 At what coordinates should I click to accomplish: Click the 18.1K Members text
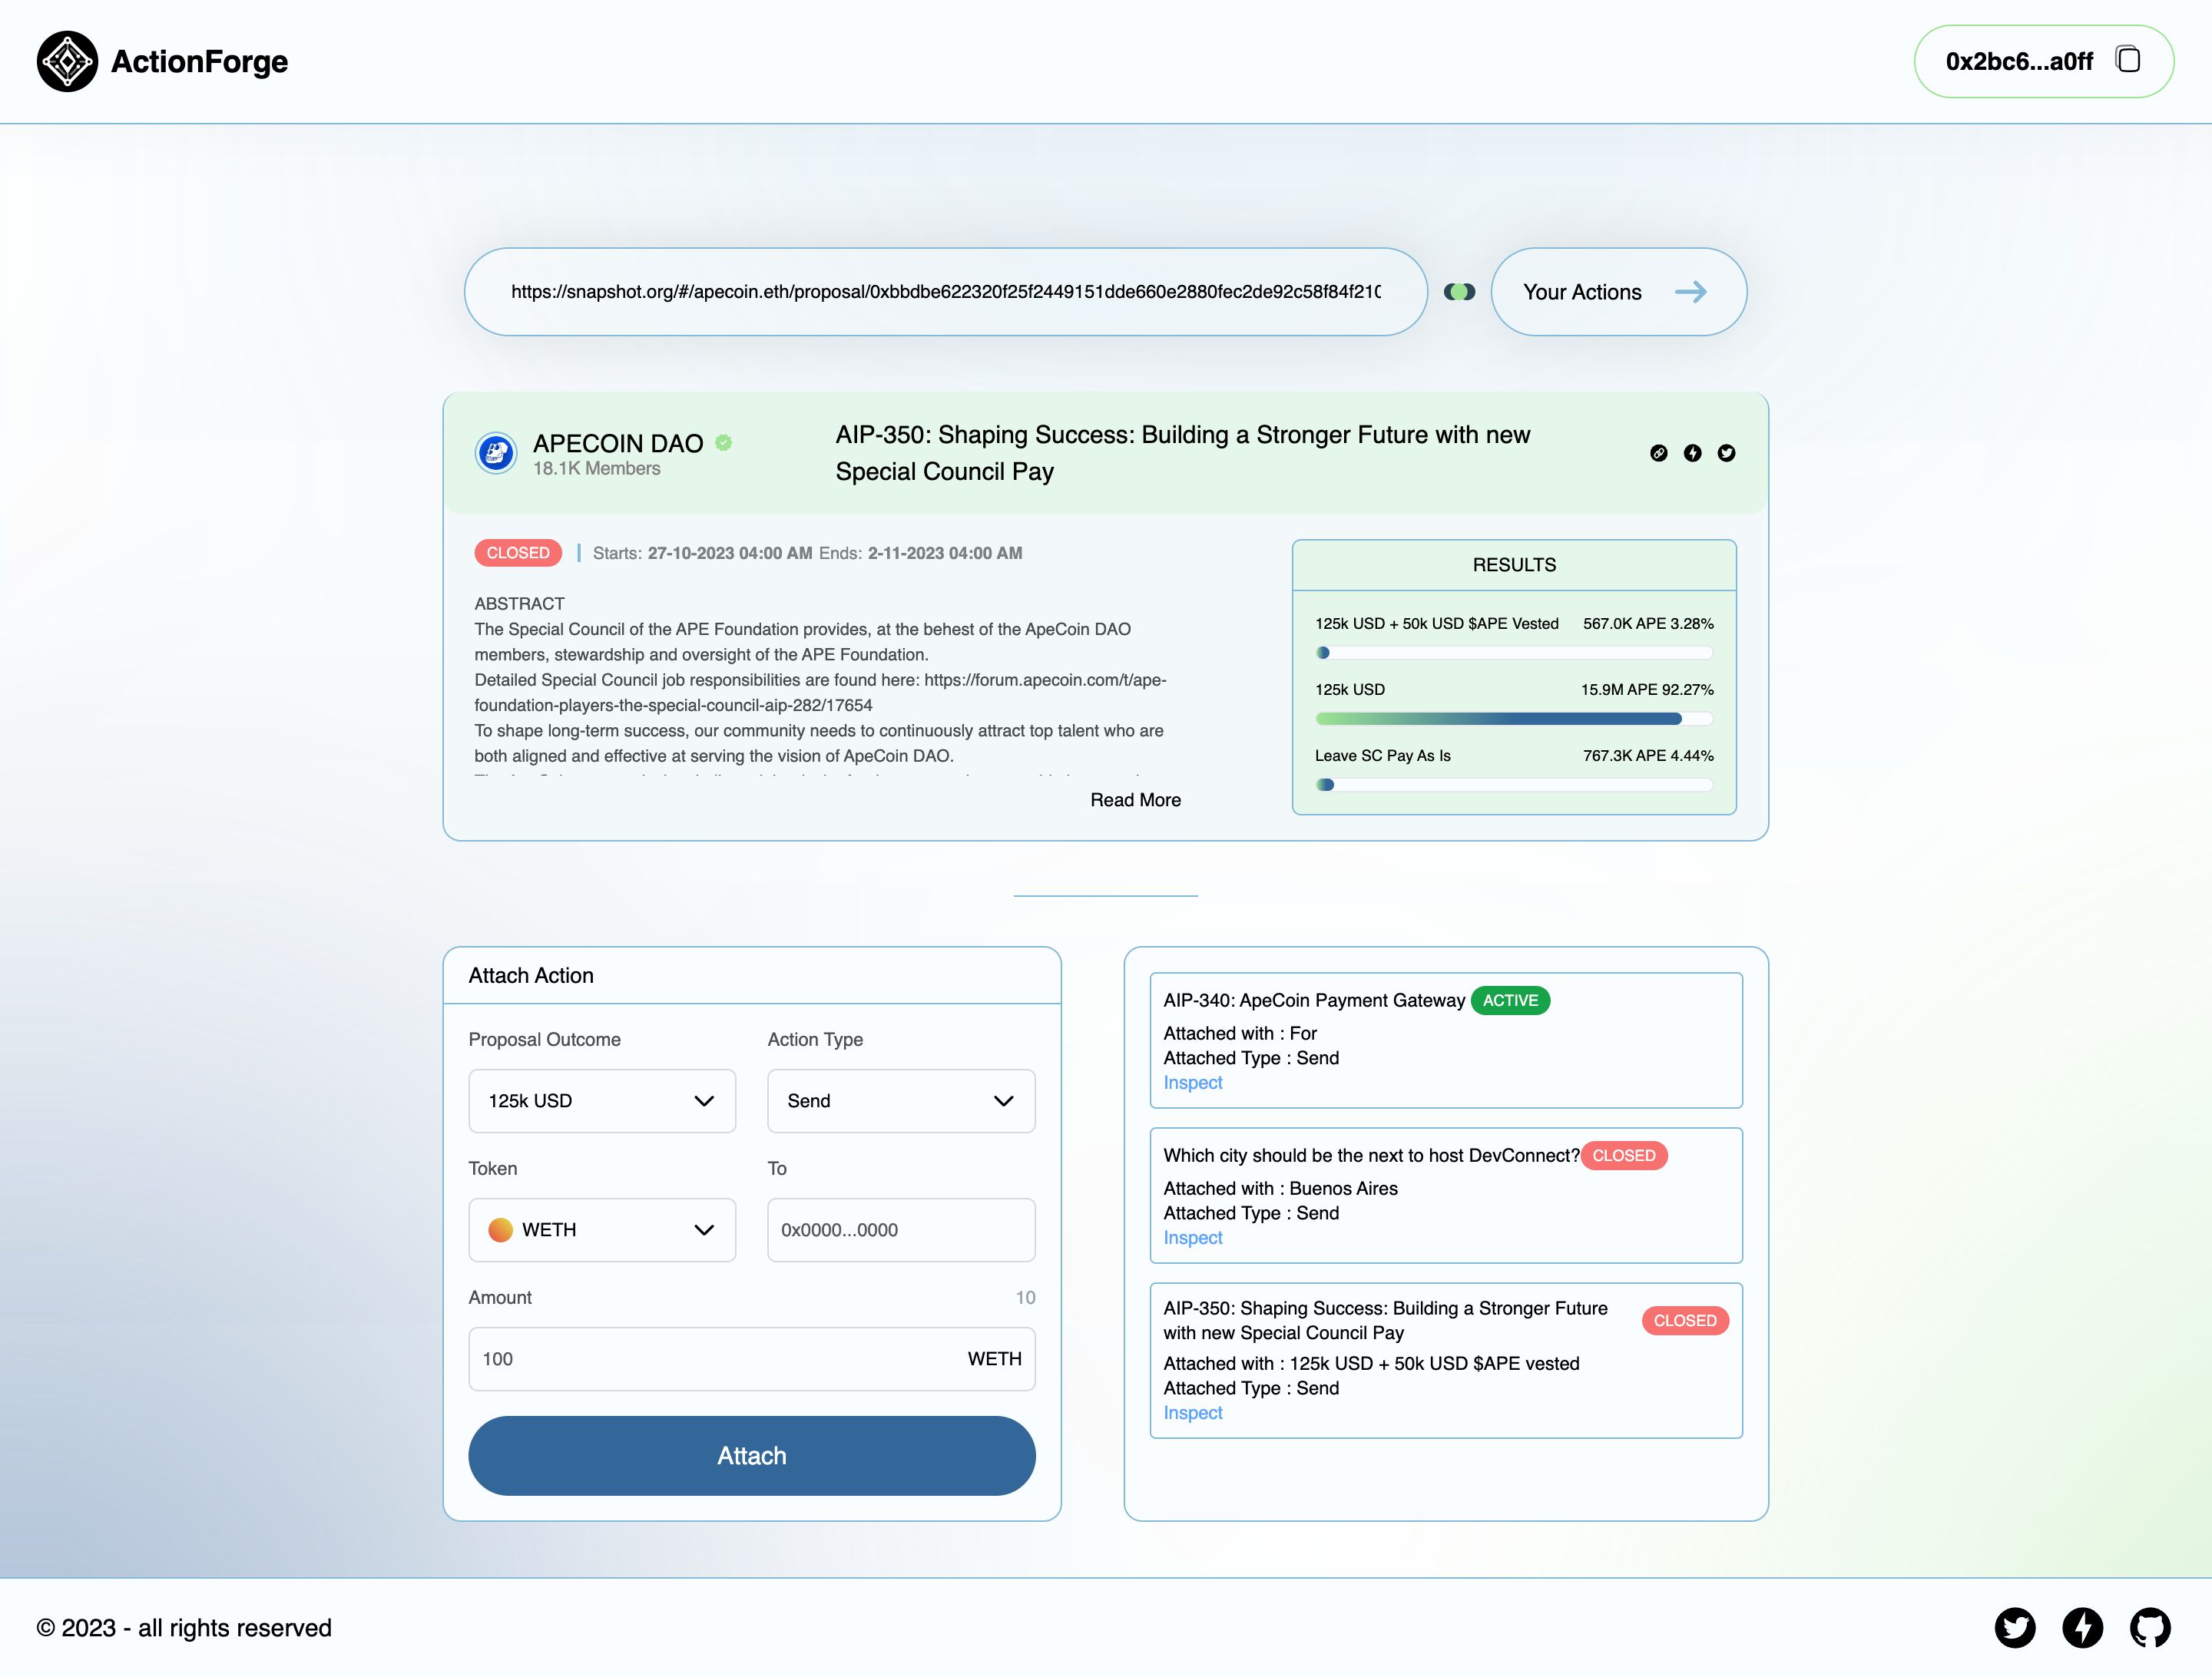pyautogui.click(x=597, y=469)
